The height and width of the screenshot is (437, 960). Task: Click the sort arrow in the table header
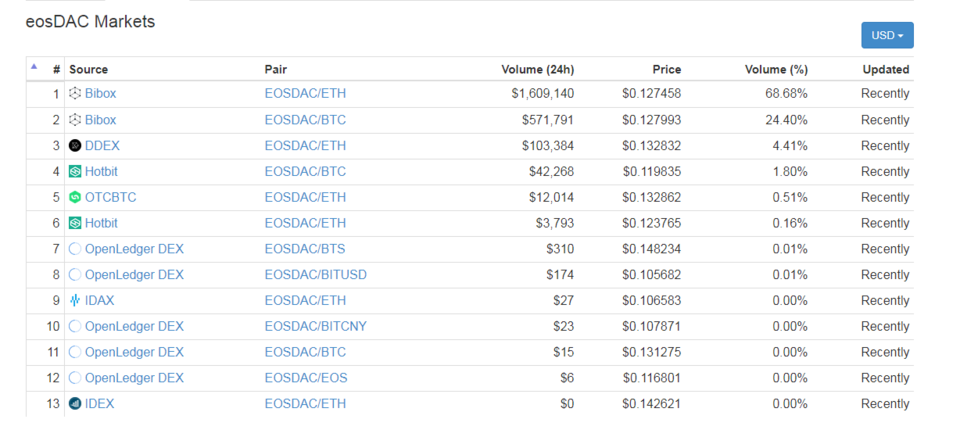34,68
